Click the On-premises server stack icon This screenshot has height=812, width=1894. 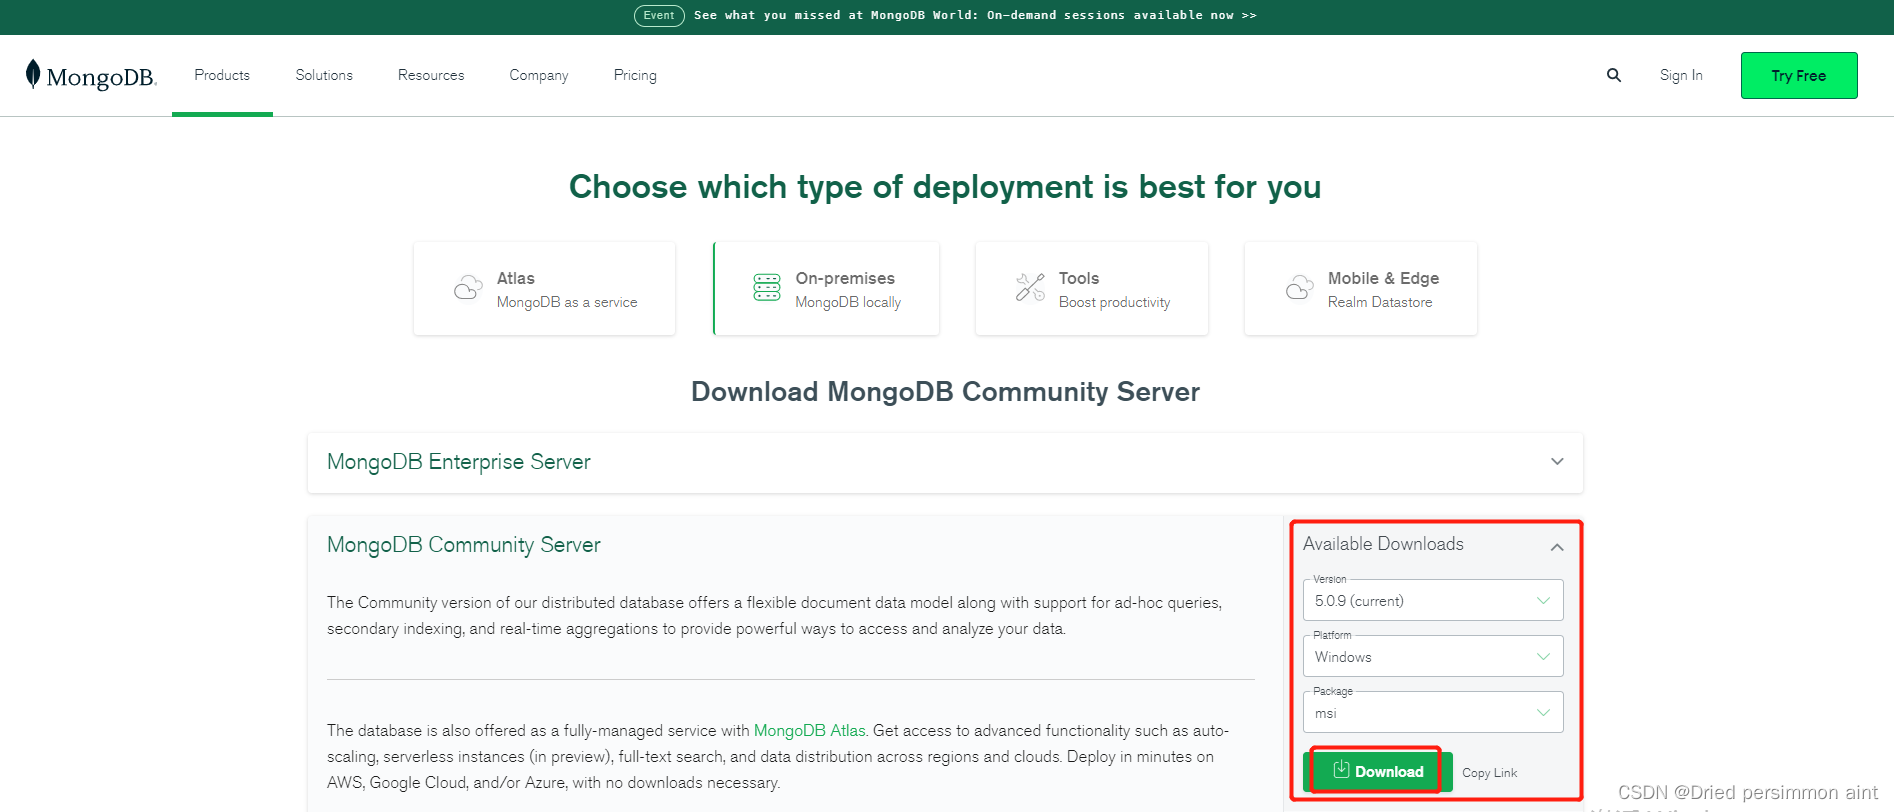[767, 288]
